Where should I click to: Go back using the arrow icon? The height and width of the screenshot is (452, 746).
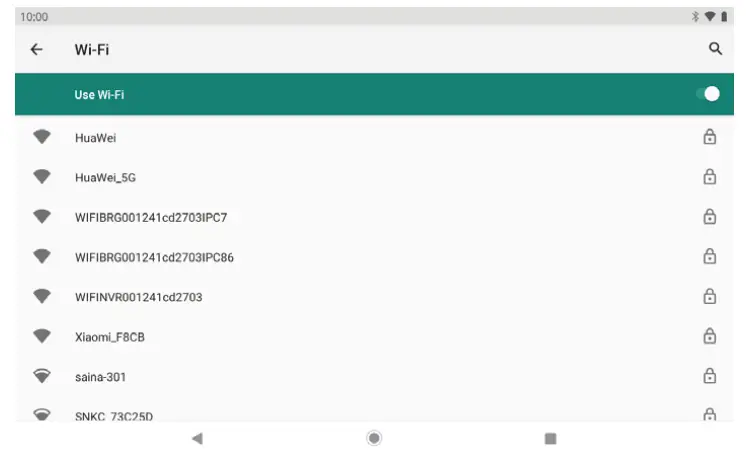coord(37,49)
